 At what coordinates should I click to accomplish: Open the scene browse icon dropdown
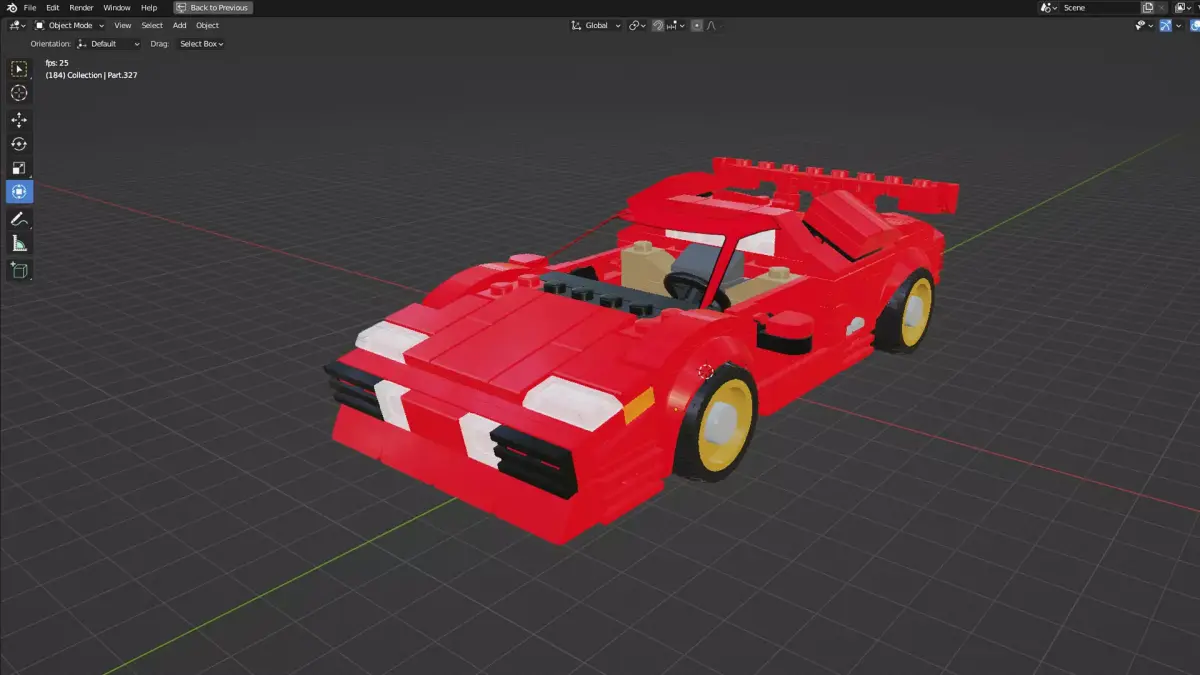pos(1049,7)
